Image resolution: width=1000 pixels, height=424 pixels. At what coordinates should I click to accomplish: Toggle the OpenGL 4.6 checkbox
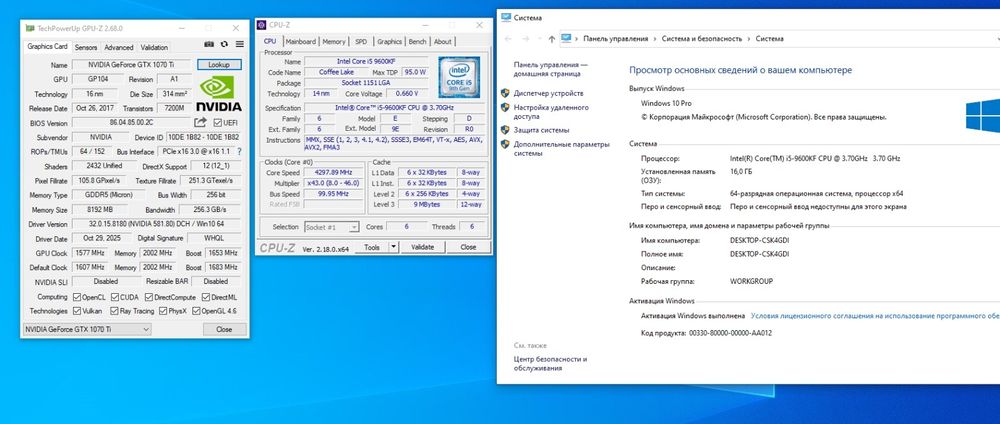click(196, 311)
